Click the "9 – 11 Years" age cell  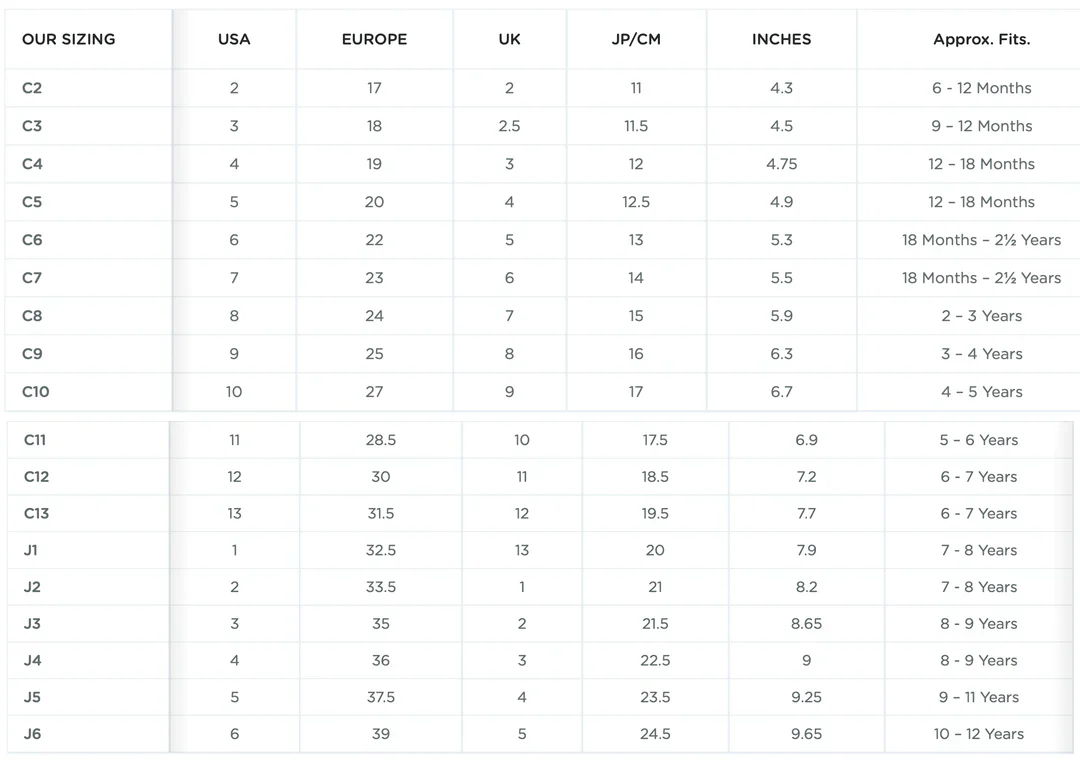pyautogui.click(x=978, y=698)
